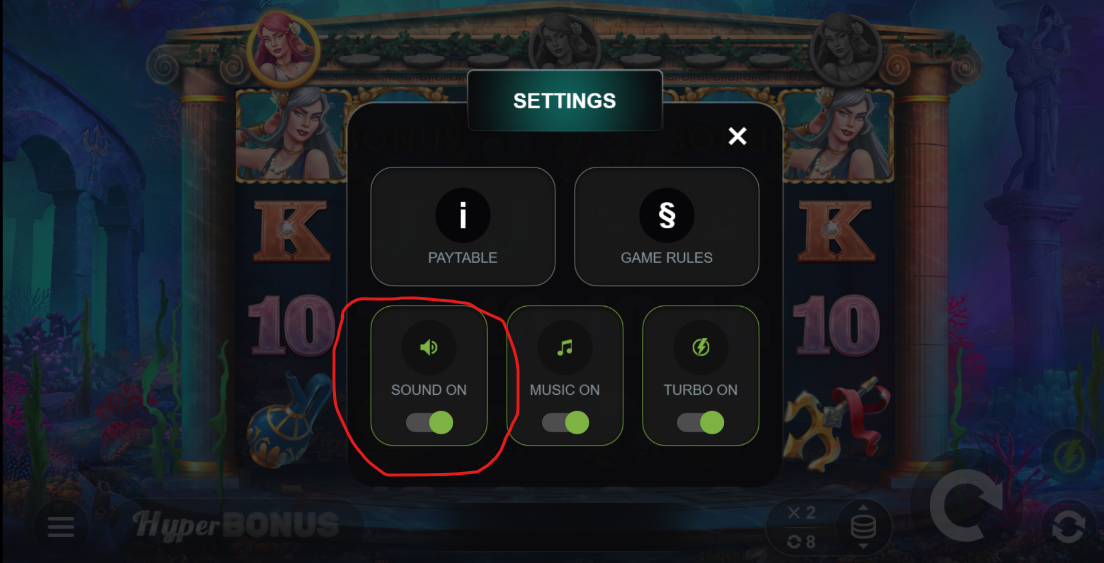The image size is (1104, 563).
Task: Click the green speaker sound icon
Action: pos(429,347)
